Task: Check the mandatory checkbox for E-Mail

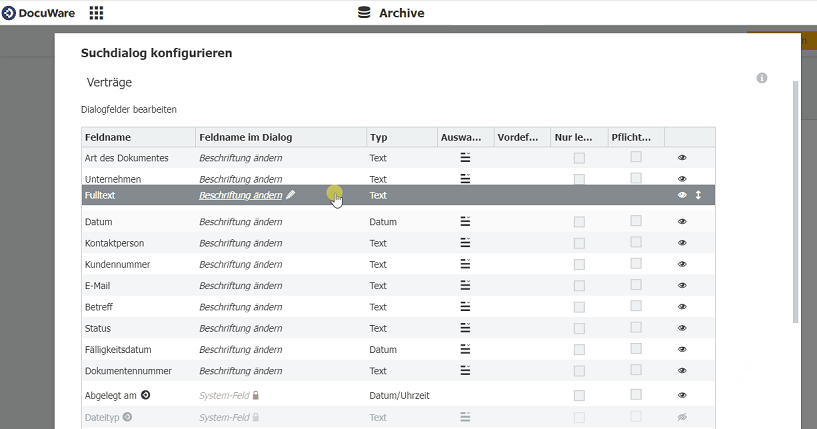Action: pos(636,285)
